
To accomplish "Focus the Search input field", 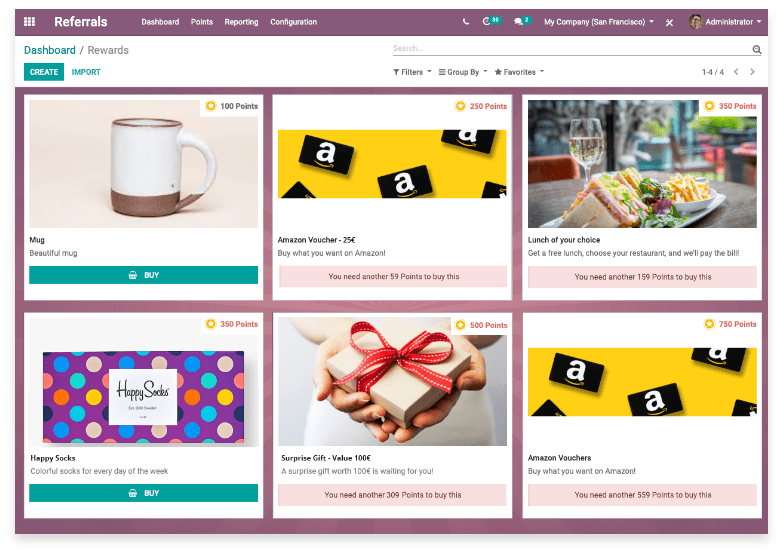I will [572, 48].
